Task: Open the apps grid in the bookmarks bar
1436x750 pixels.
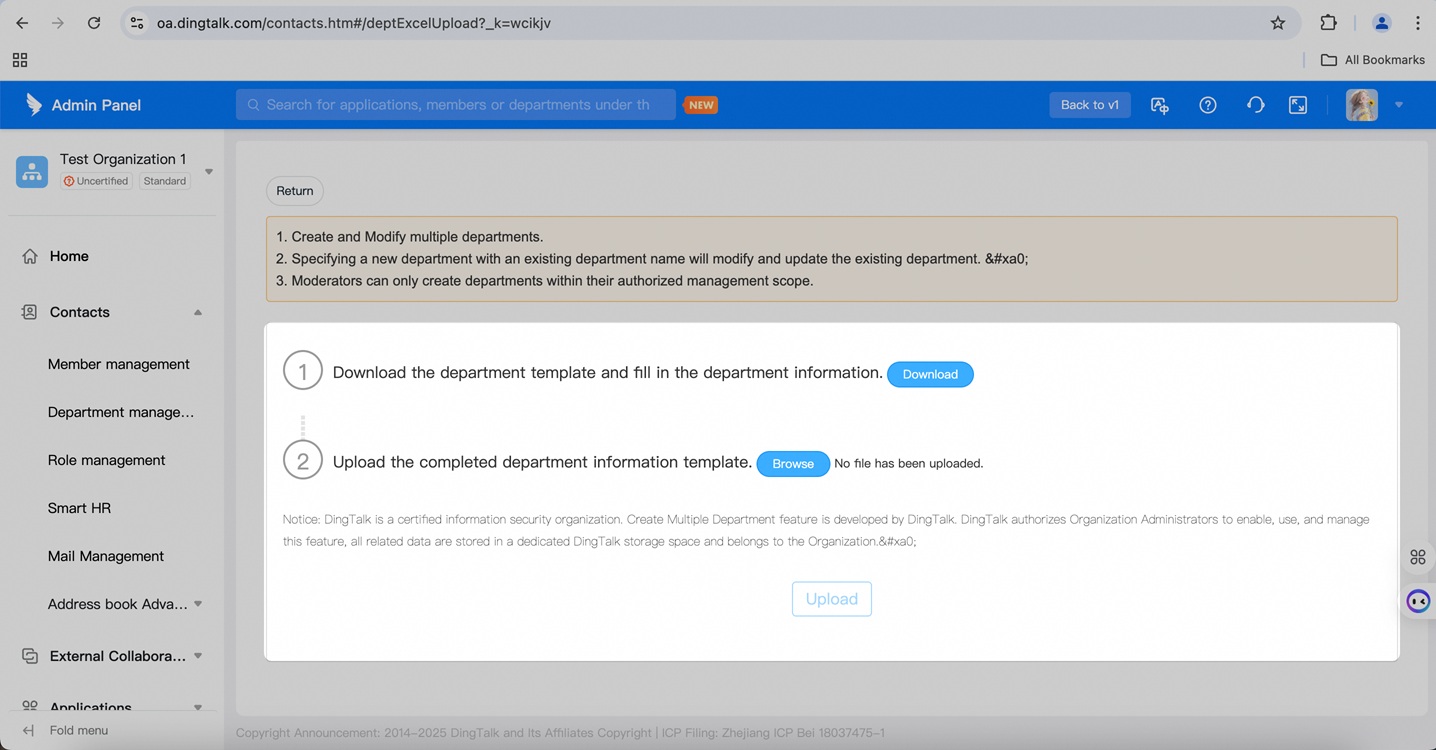Action: pos(20,60)
